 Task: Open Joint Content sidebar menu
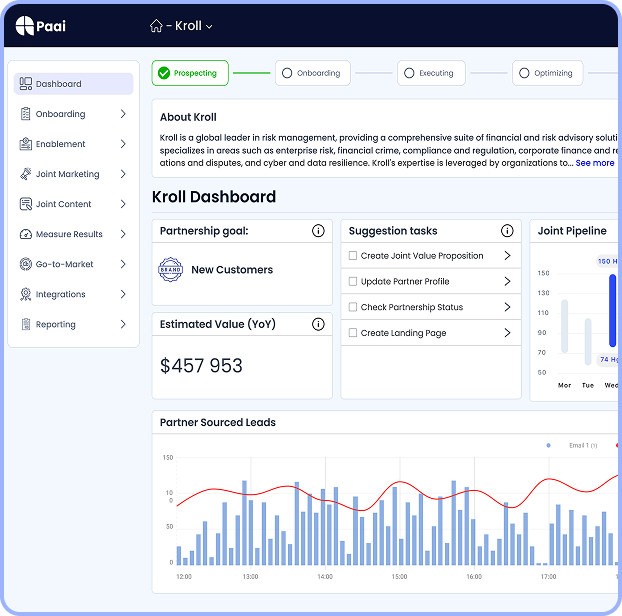(x=73, y=204)
